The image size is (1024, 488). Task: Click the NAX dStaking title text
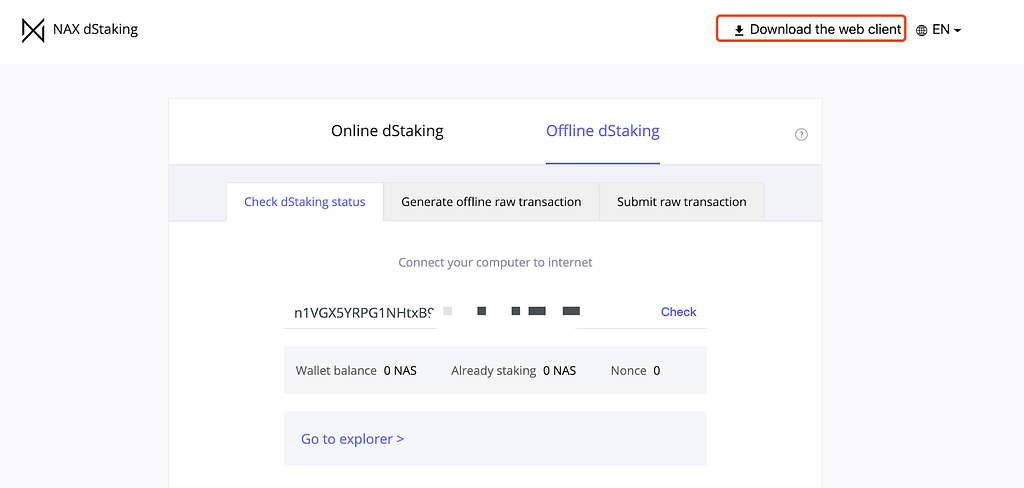(95, 29)
